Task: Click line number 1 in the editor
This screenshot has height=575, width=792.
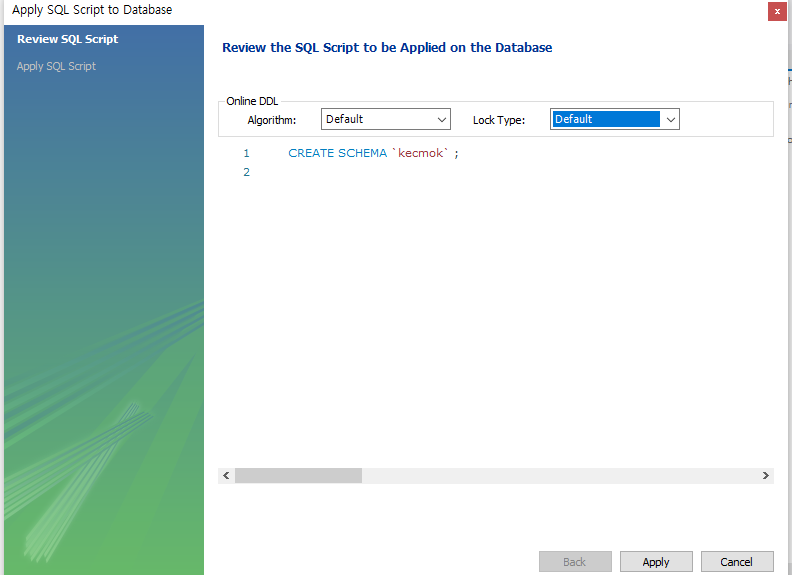Action: (x=246, y=153)
